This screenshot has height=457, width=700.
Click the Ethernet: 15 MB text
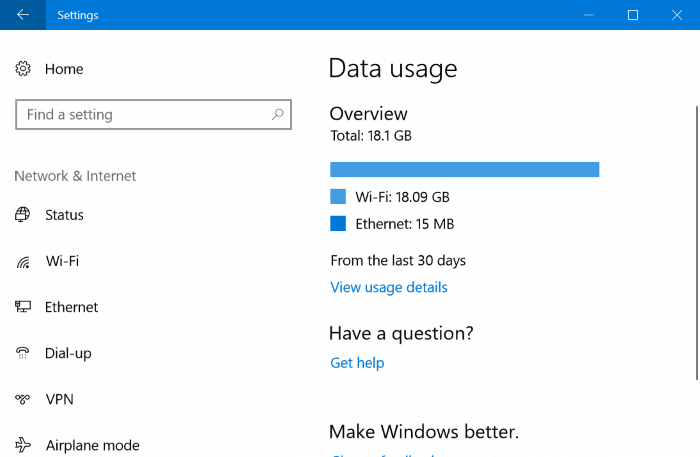coord(404,224)
